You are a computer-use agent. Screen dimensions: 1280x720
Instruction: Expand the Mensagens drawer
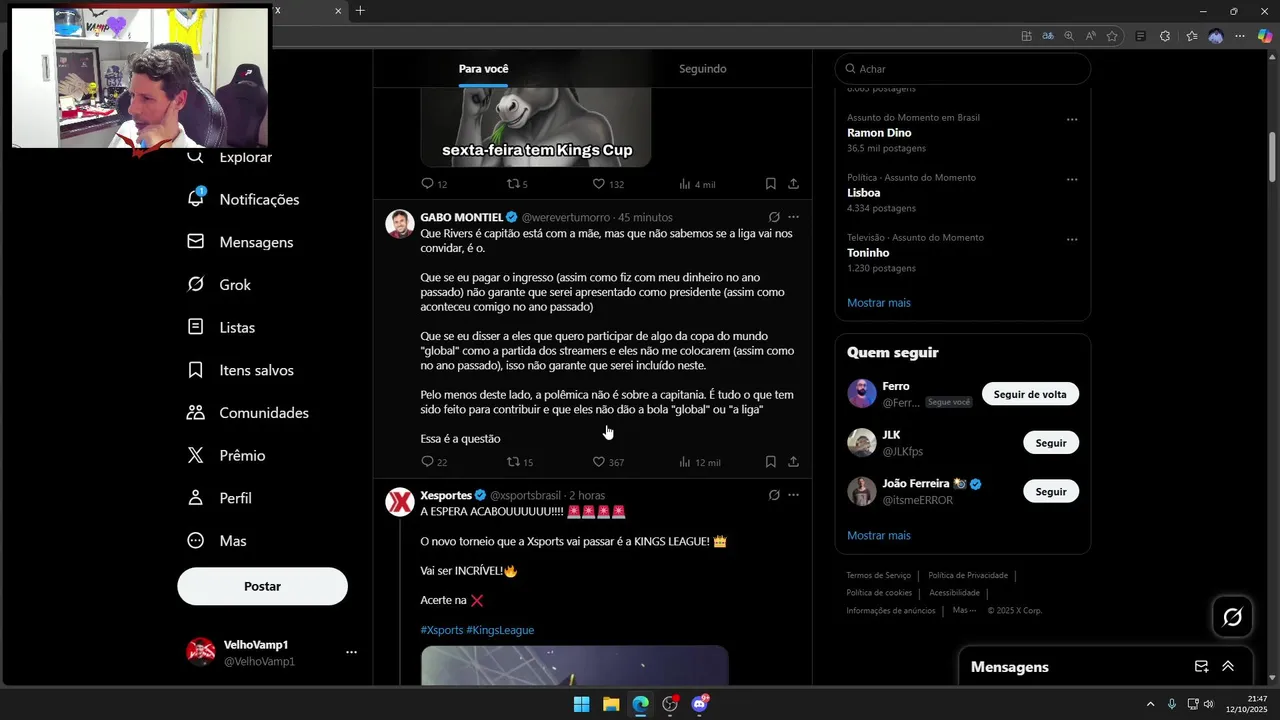(x=1228, y=667)
